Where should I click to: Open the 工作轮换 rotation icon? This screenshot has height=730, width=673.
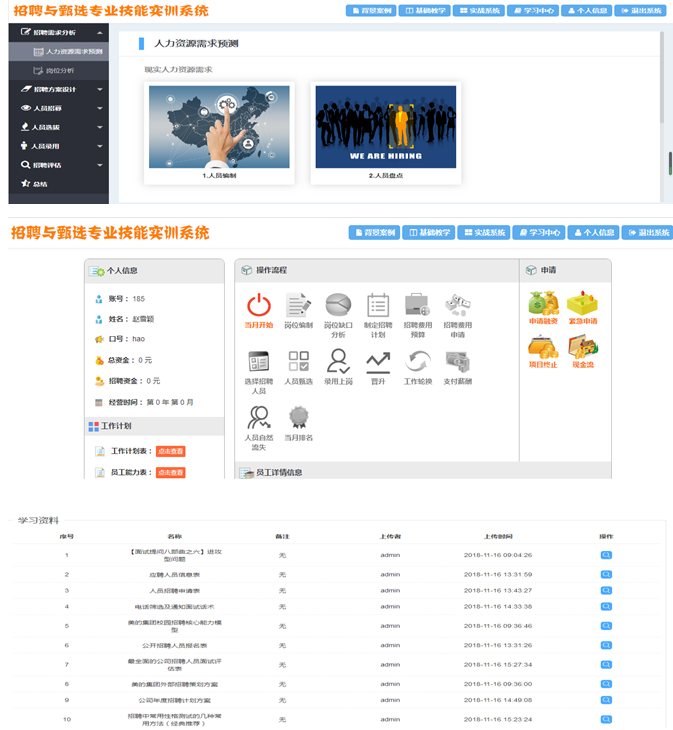point(417,362)
